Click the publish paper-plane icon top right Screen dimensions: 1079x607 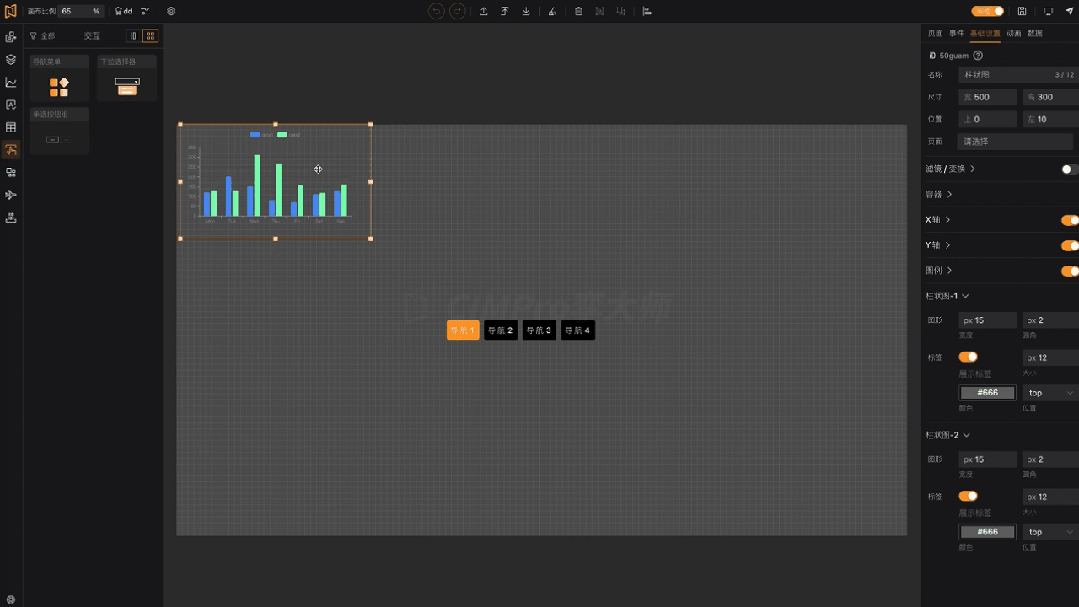1069,11
